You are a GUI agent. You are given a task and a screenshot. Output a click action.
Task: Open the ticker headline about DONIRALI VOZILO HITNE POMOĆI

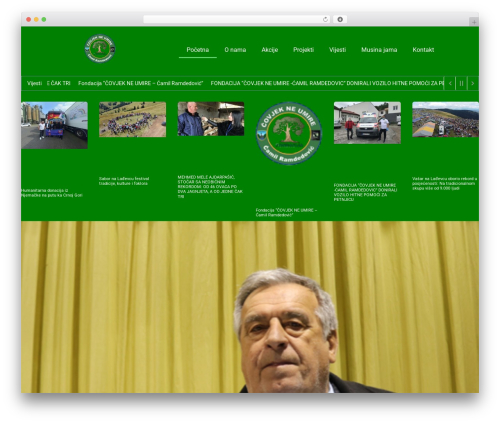pos(327,83)
